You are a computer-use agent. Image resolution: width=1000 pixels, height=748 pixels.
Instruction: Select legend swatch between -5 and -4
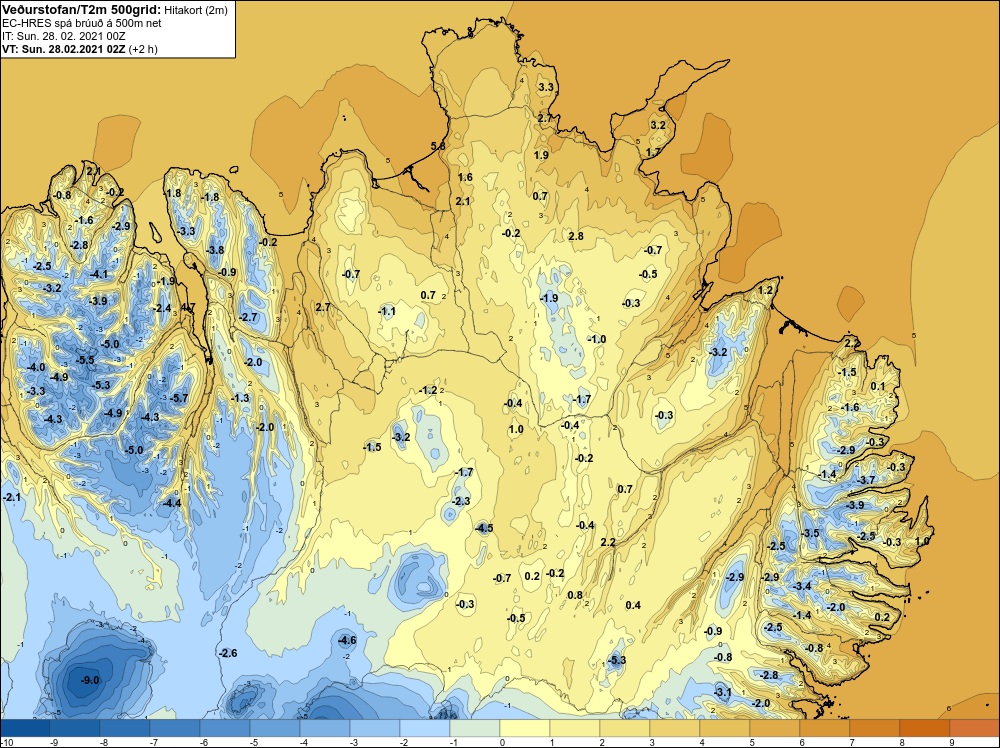tap(275, 728)
